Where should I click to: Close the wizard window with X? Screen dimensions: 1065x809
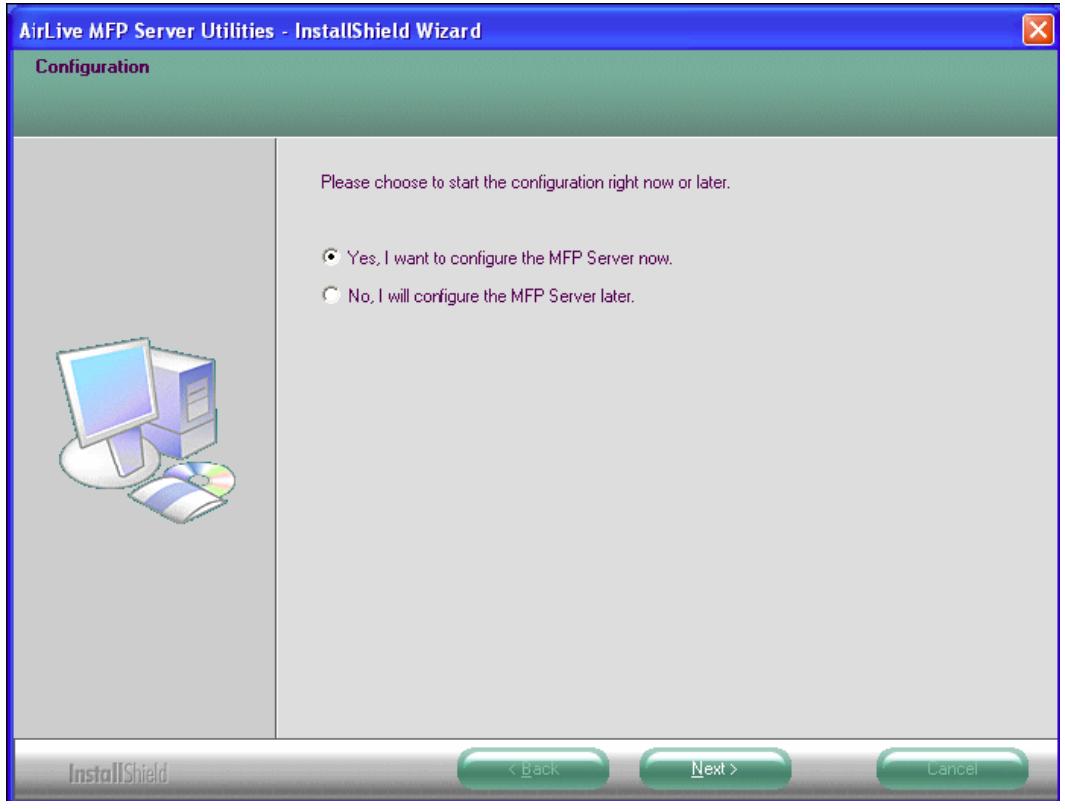tap(1038, 30)
